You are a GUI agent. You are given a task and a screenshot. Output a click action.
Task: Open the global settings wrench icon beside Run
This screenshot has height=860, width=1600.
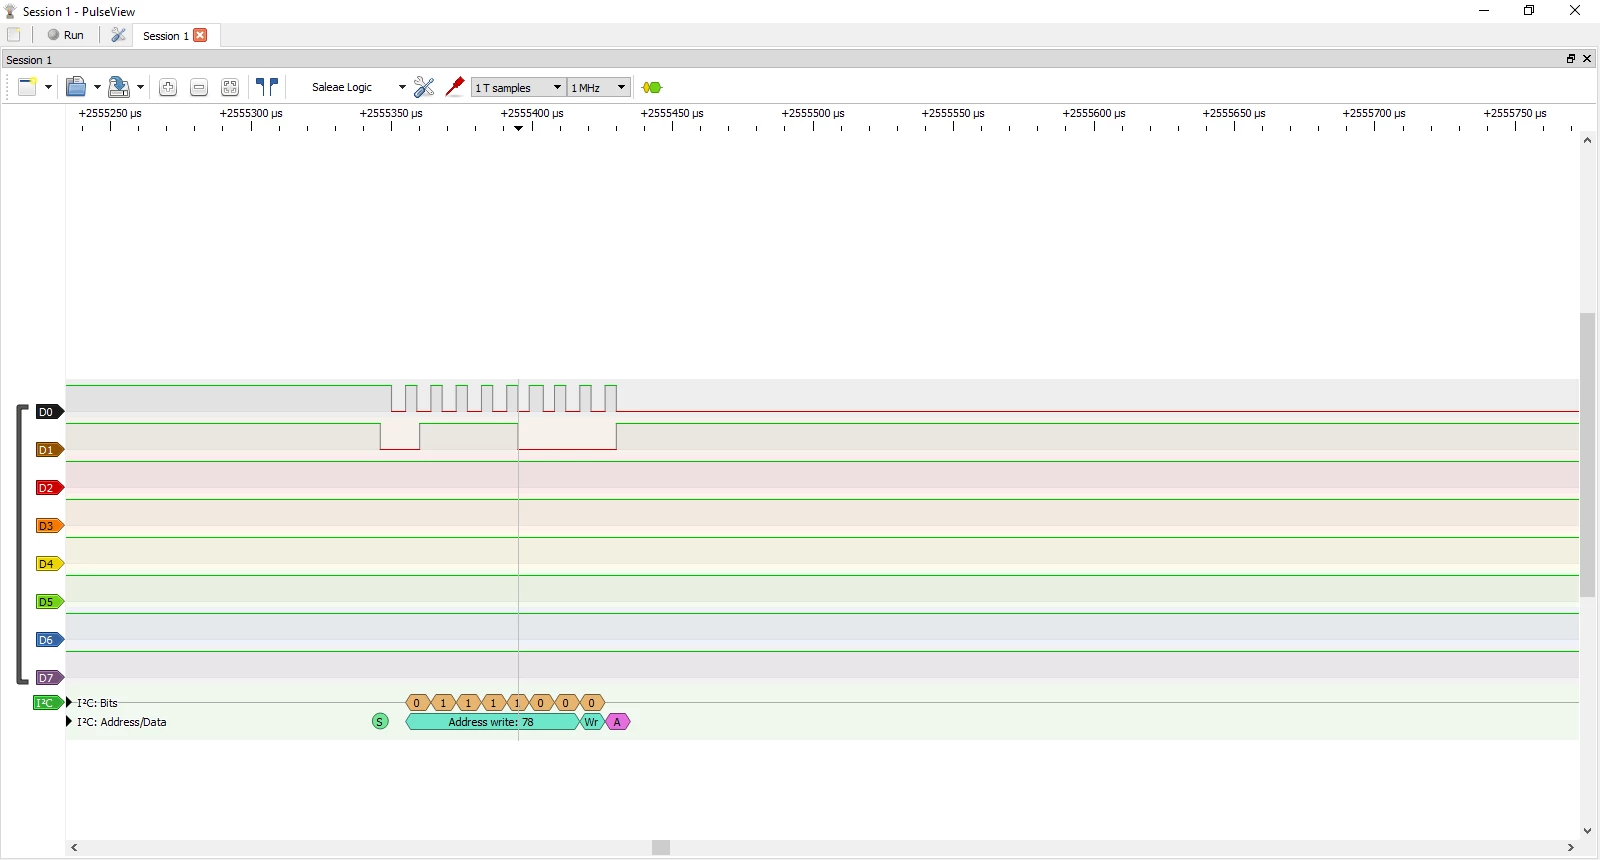coord(118,35)
